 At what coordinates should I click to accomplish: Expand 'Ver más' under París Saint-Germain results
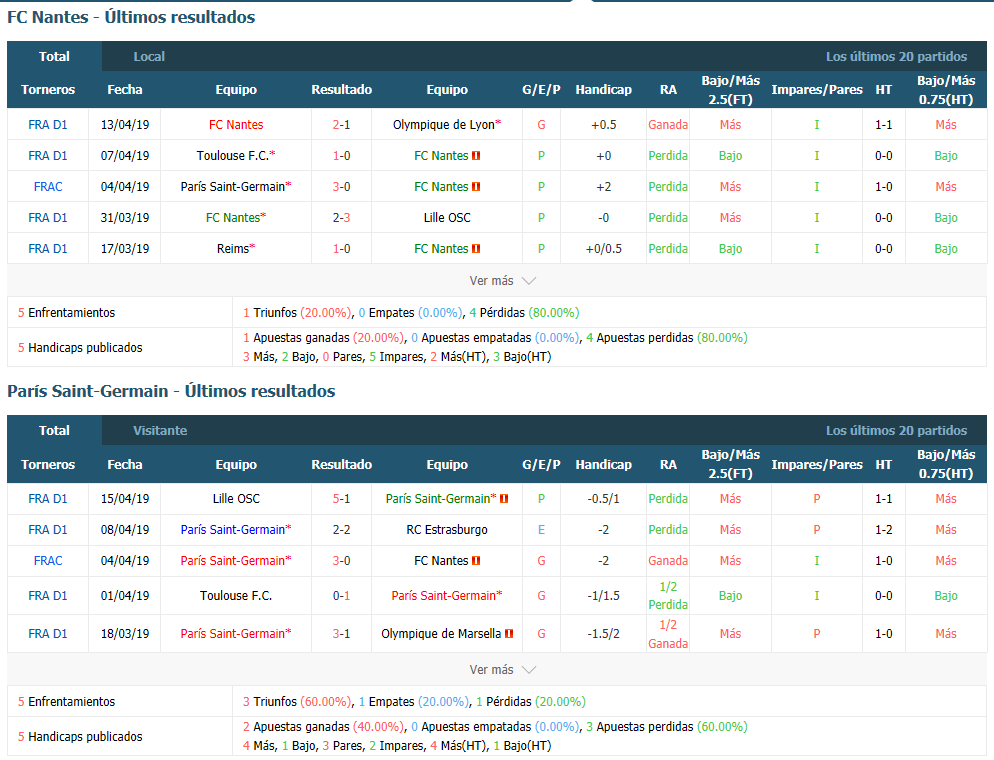point(503,670)
